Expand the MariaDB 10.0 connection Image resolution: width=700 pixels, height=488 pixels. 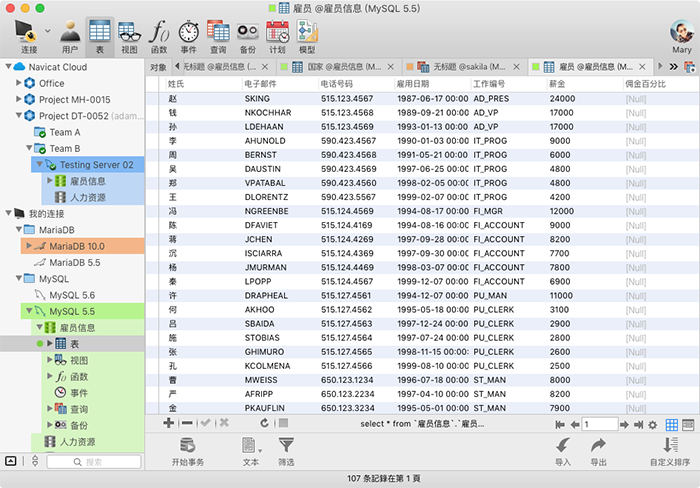click(29, 246)
